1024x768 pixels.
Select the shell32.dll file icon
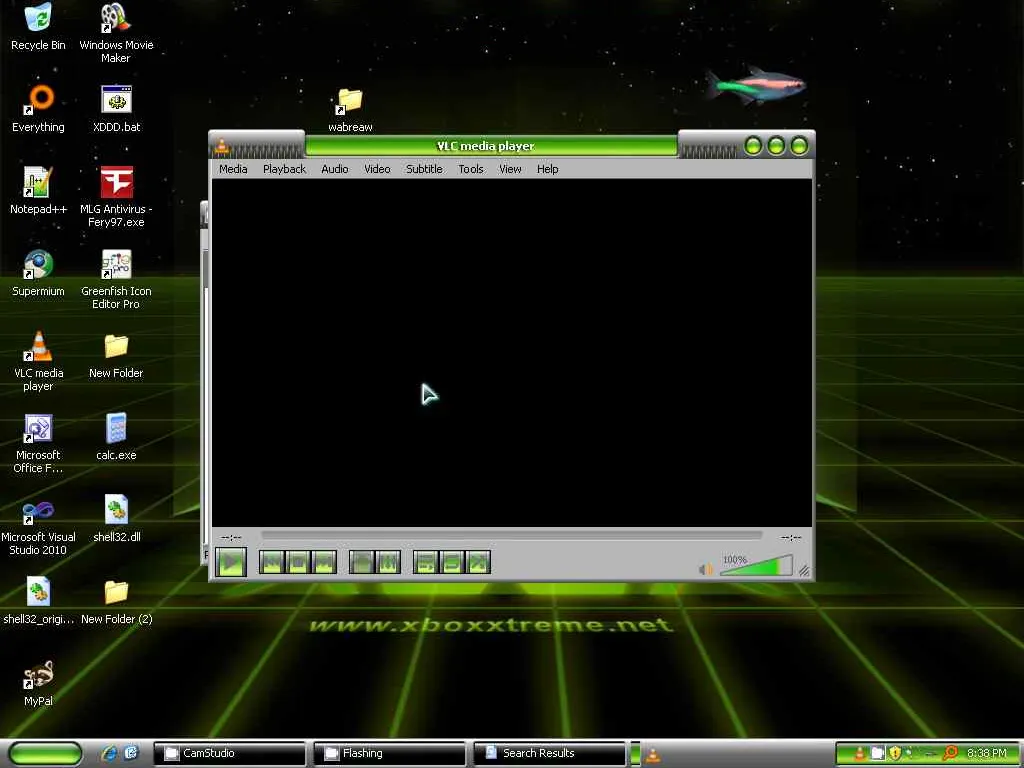(116, 519)
